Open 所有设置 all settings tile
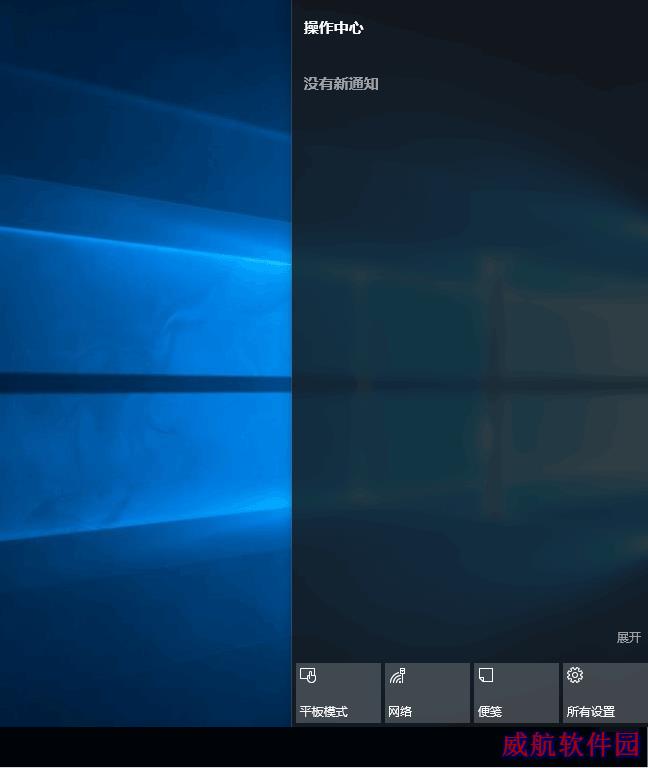This screenshot has height=768, width=648. pos(605,693)
